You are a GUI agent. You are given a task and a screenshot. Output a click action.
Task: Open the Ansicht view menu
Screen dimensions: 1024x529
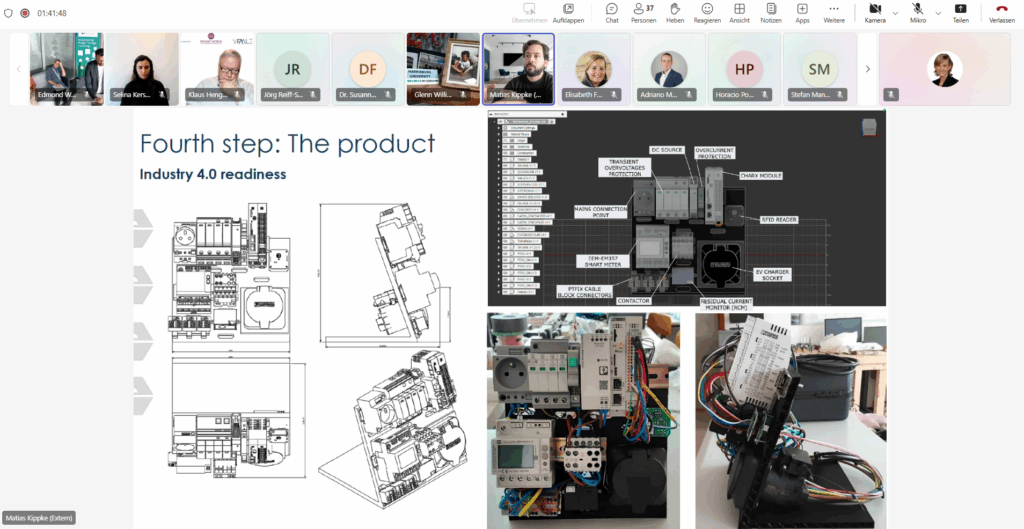coord(739,12)
